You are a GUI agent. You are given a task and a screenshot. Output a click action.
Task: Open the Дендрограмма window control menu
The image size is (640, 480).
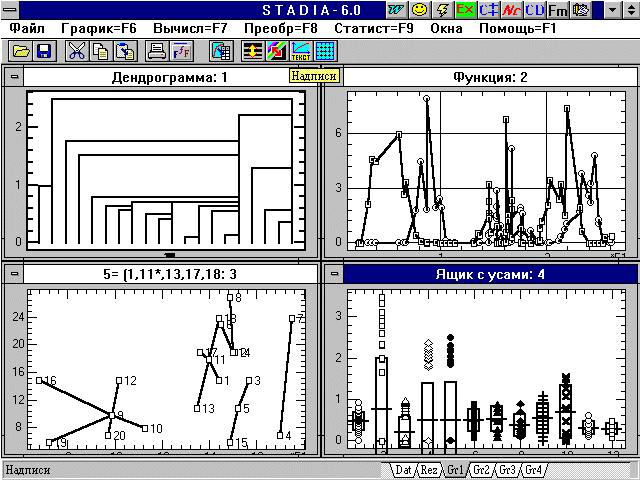(x=13, y=78)
